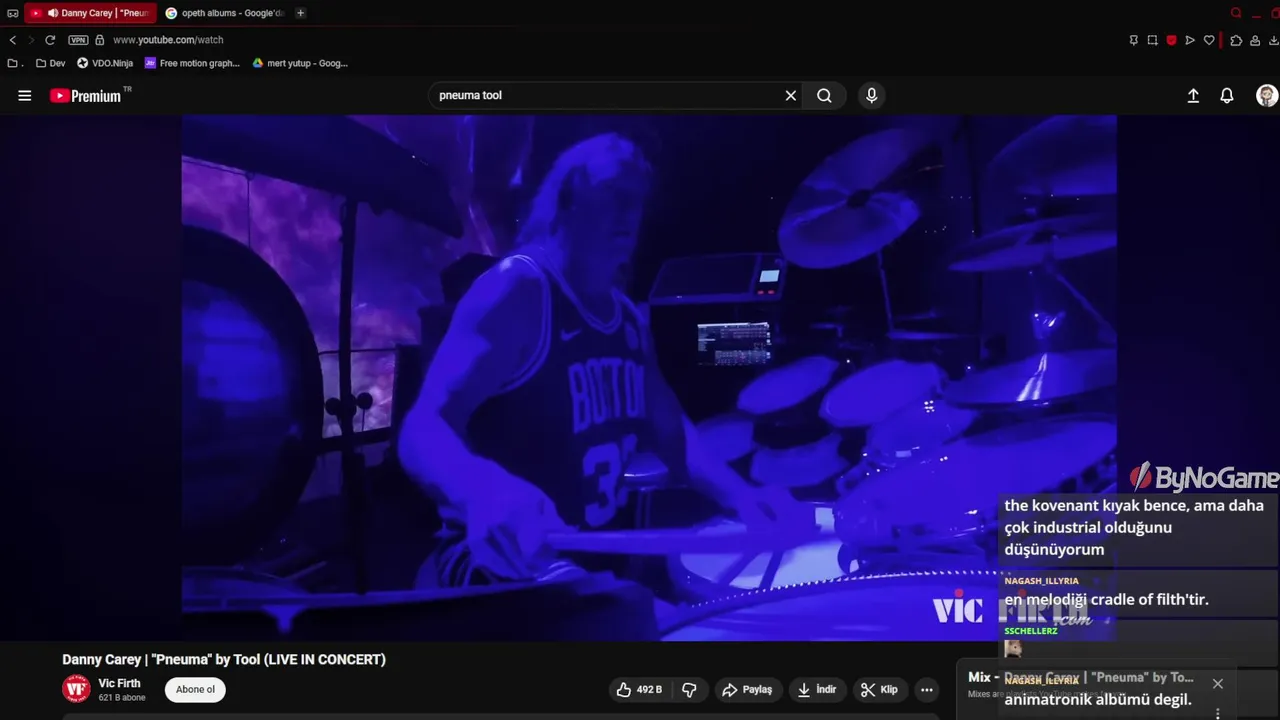
Task: Open the Dev bookmarks folder
Action: (50, 63)
